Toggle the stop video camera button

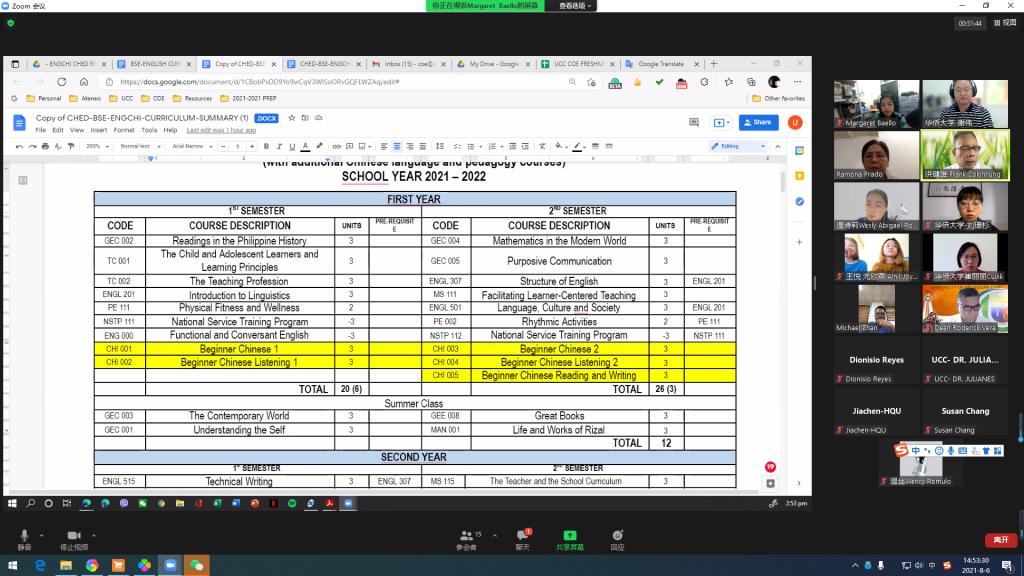[x=73, y=537]
